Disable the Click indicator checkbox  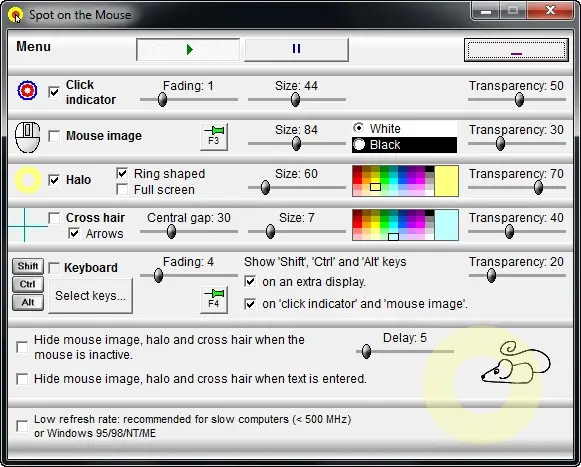[54, 92]
